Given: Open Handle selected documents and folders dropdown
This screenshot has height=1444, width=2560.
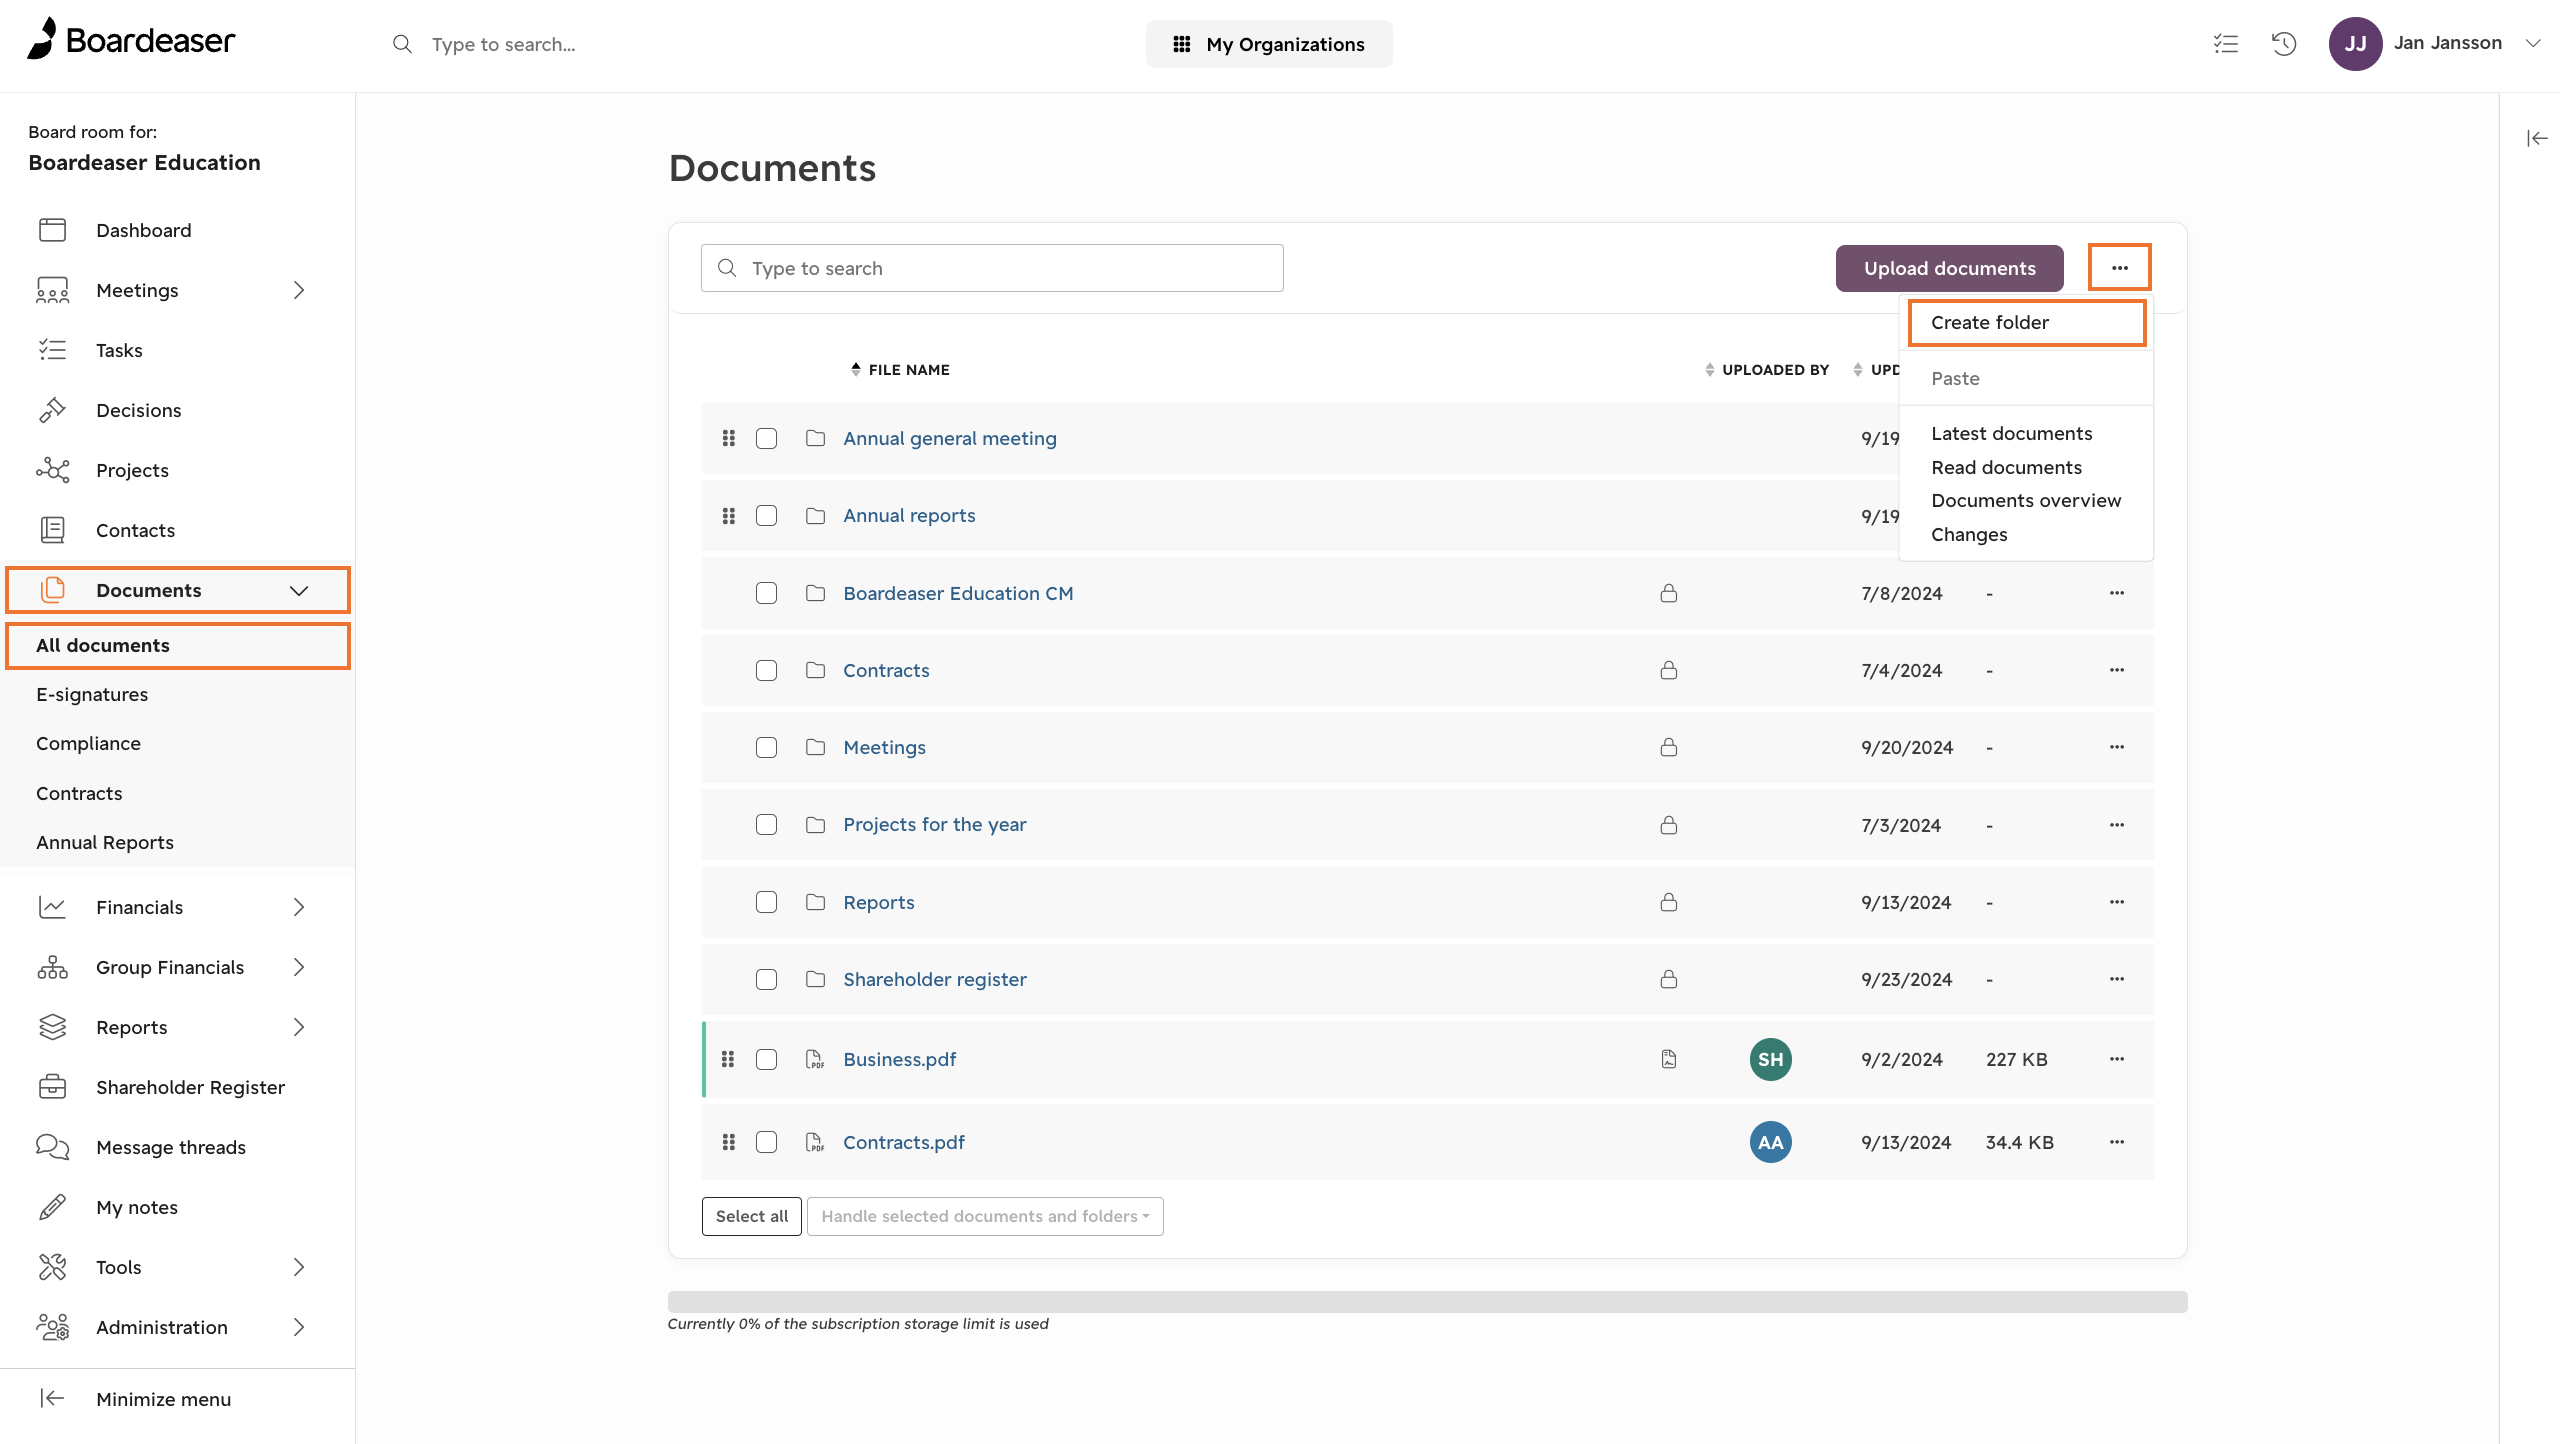Looking at the screenshot, I should [x=985, y=1216].
